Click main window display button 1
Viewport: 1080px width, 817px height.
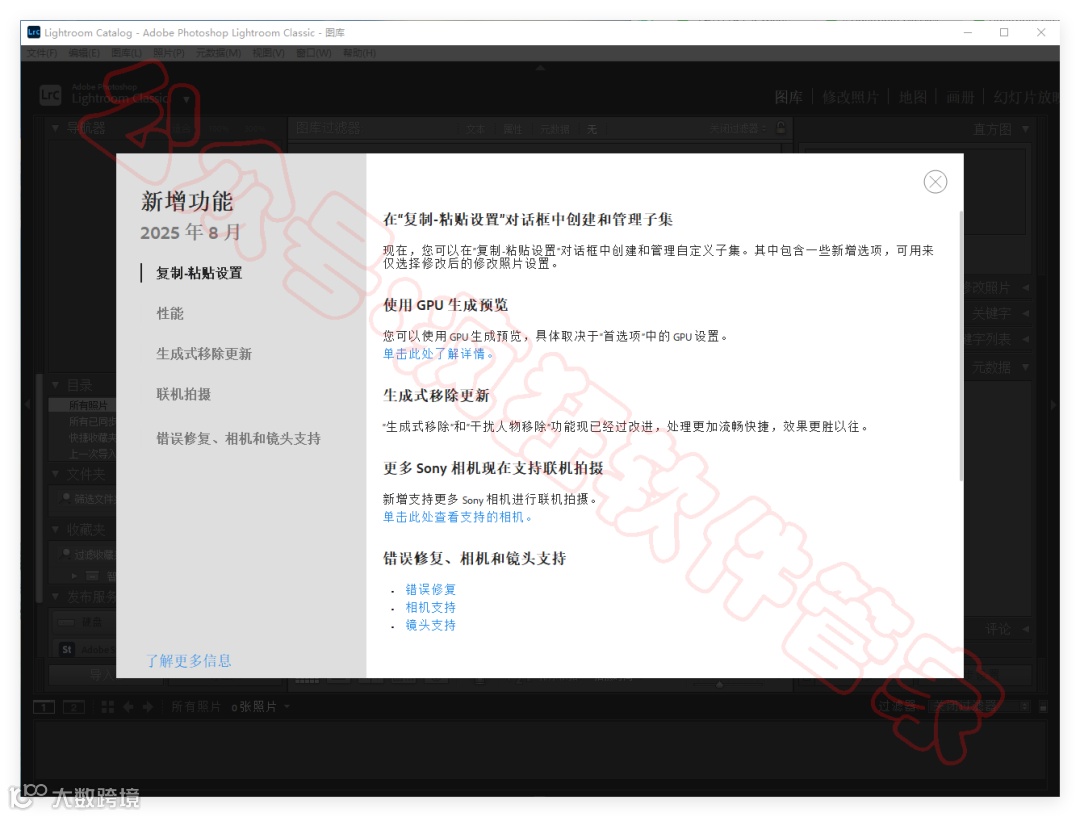point(44,707)
